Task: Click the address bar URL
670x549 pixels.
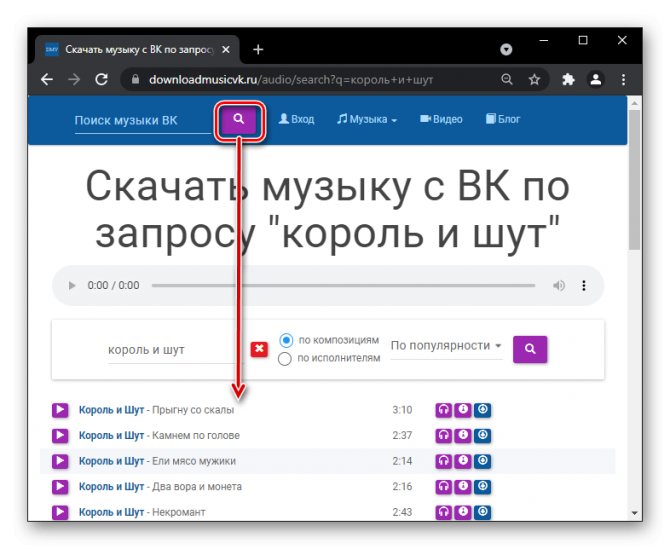Action: (291, 79)
